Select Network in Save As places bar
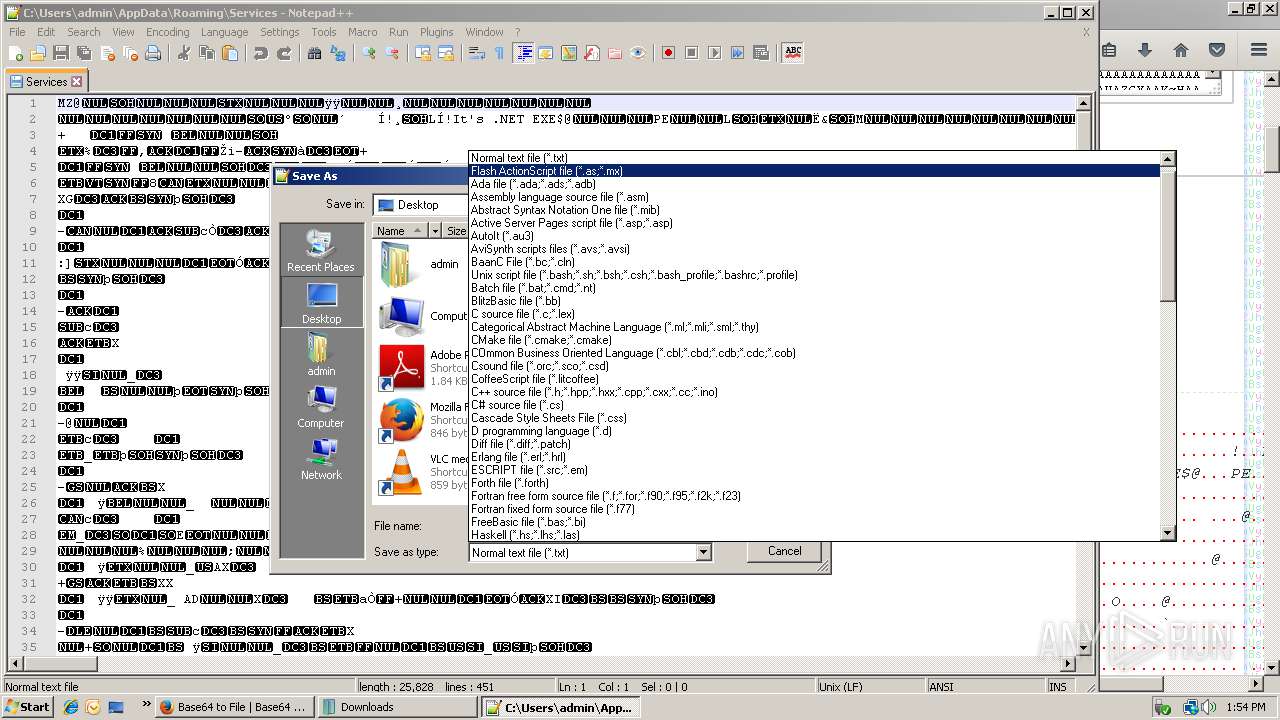1280x720 pixels. [x=321, y=458]
